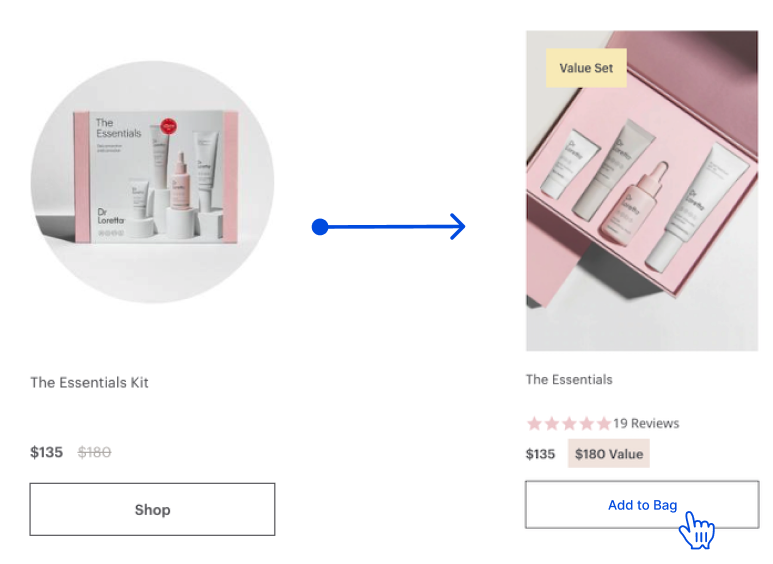Open the pink box Essentials product photo
The image size is (773, 564).
click(x=642, y=191)
